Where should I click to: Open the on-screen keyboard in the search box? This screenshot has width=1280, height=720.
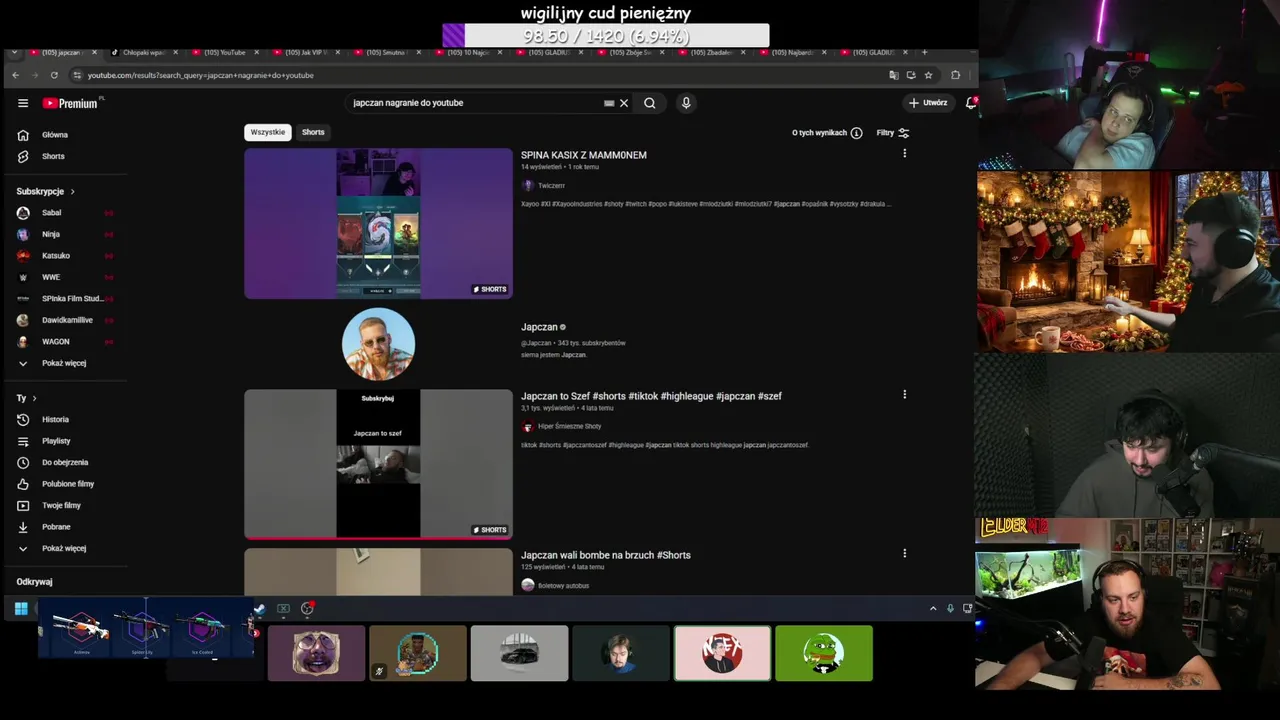point(609,103)
